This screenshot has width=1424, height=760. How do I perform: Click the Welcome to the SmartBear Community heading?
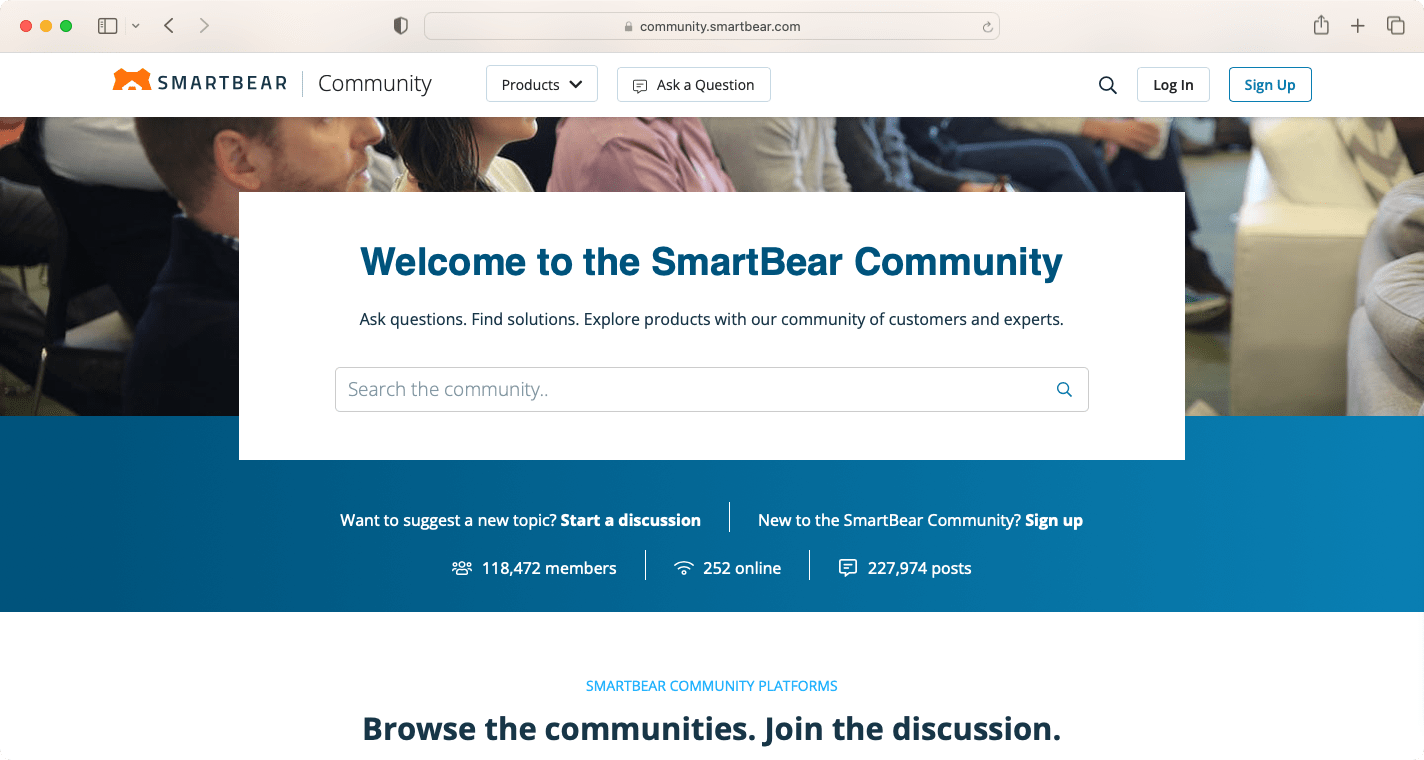coord(711,262)
